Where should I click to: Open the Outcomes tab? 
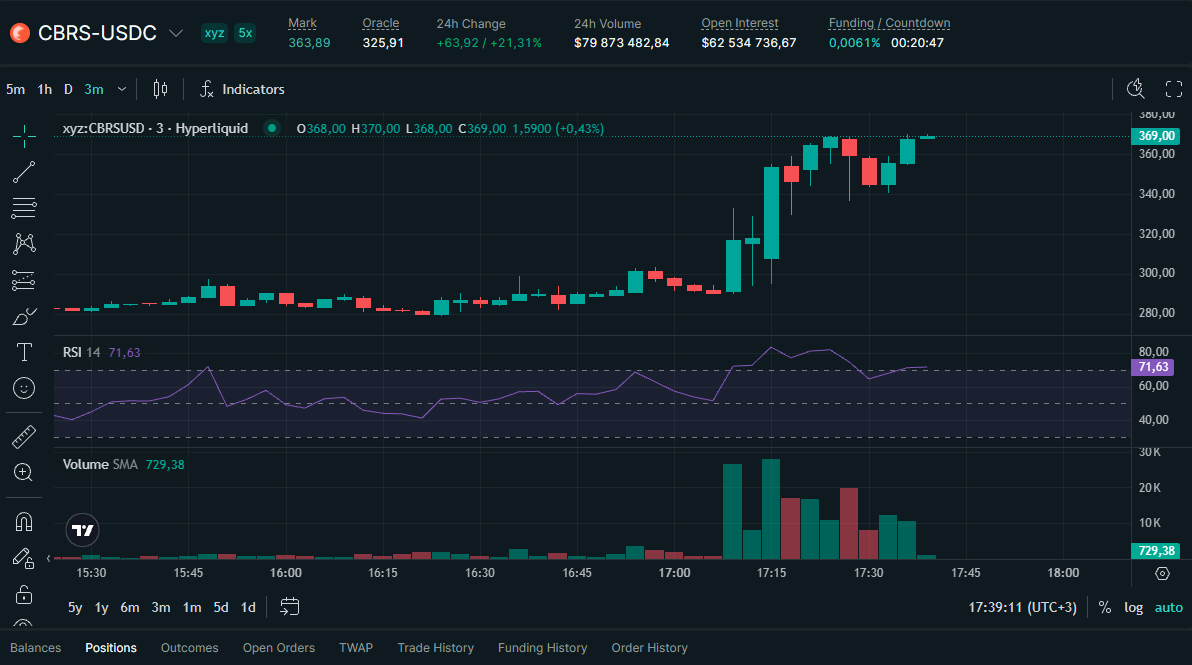pos(189,648)
